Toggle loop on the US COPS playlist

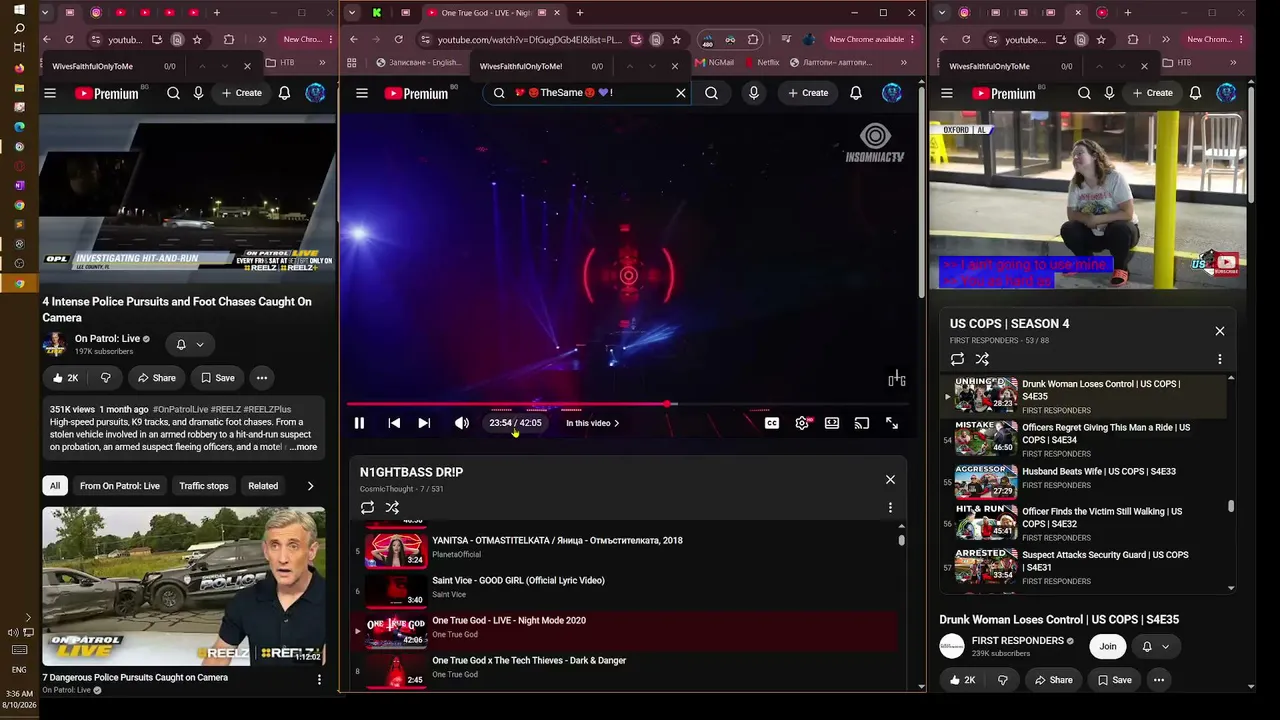click(957, 359)
